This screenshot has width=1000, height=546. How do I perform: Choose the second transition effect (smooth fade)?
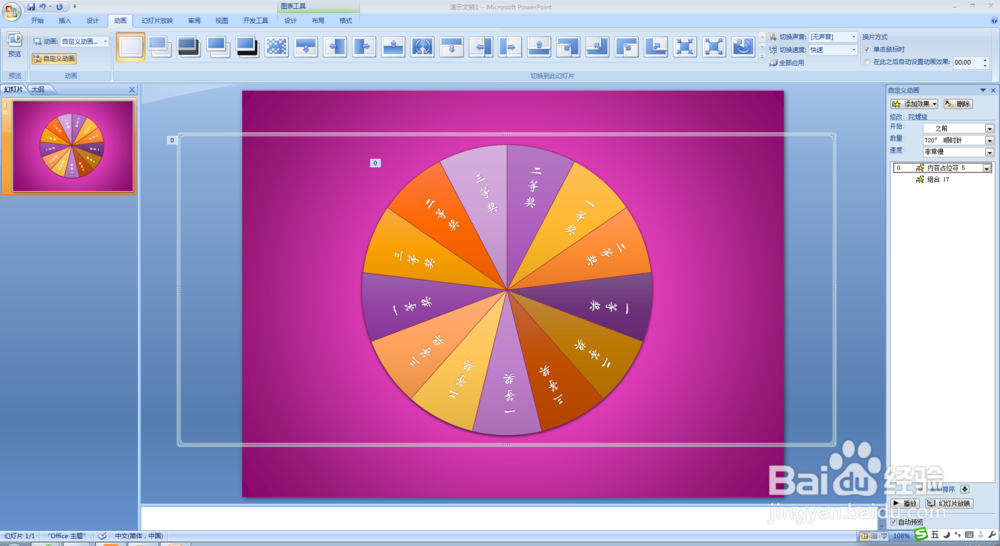(x=159, y=47)
